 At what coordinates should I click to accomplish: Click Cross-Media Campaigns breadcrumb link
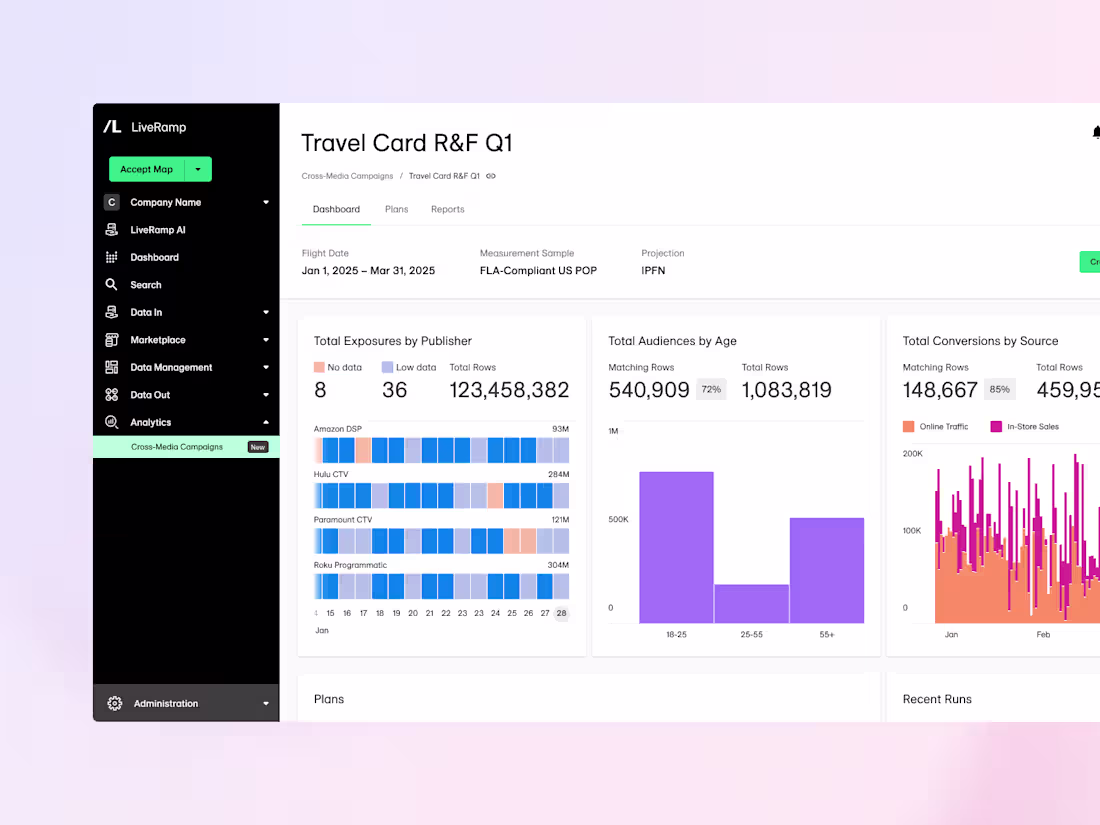(x=347, y=176)
